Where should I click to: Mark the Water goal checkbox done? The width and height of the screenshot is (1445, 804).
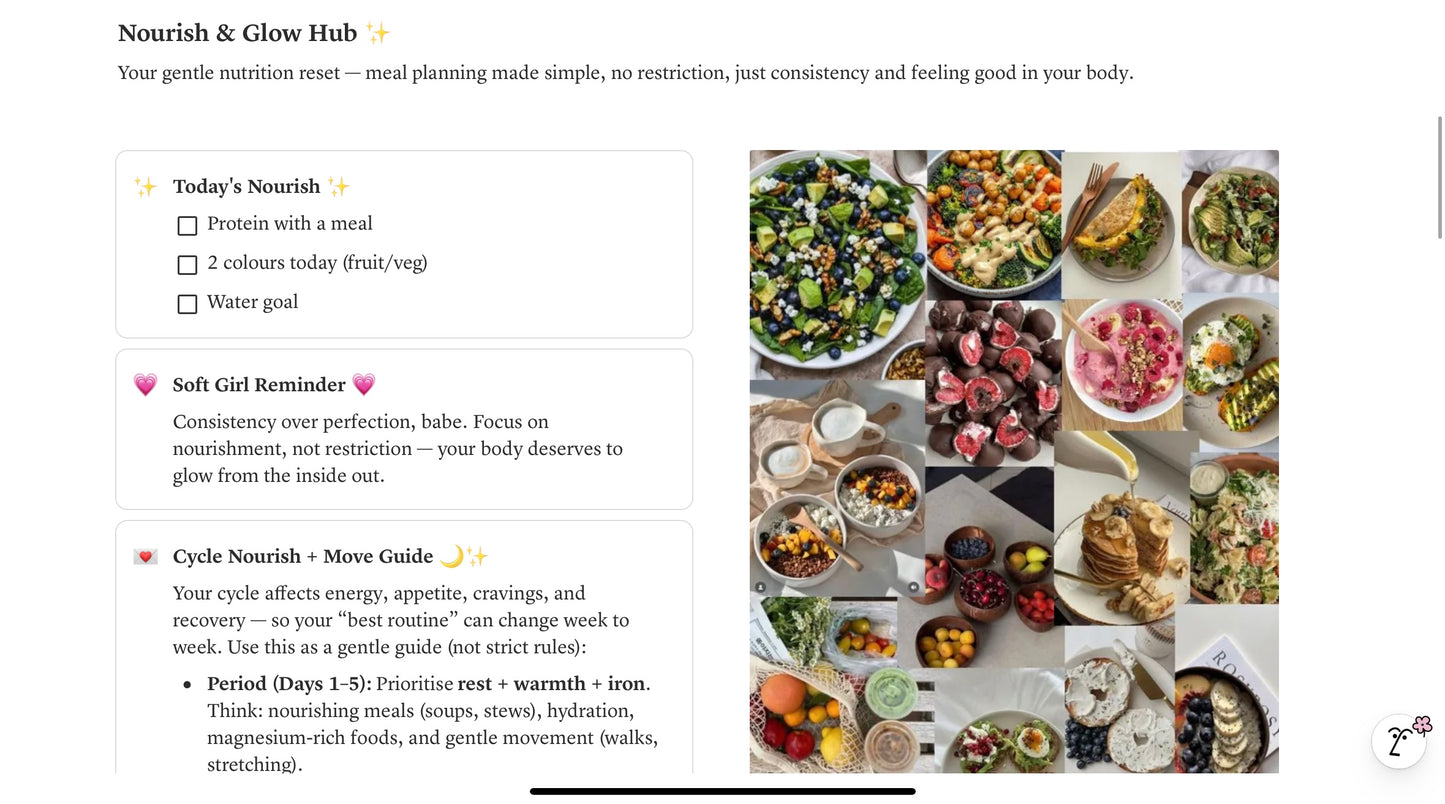(x=187, y=304)
